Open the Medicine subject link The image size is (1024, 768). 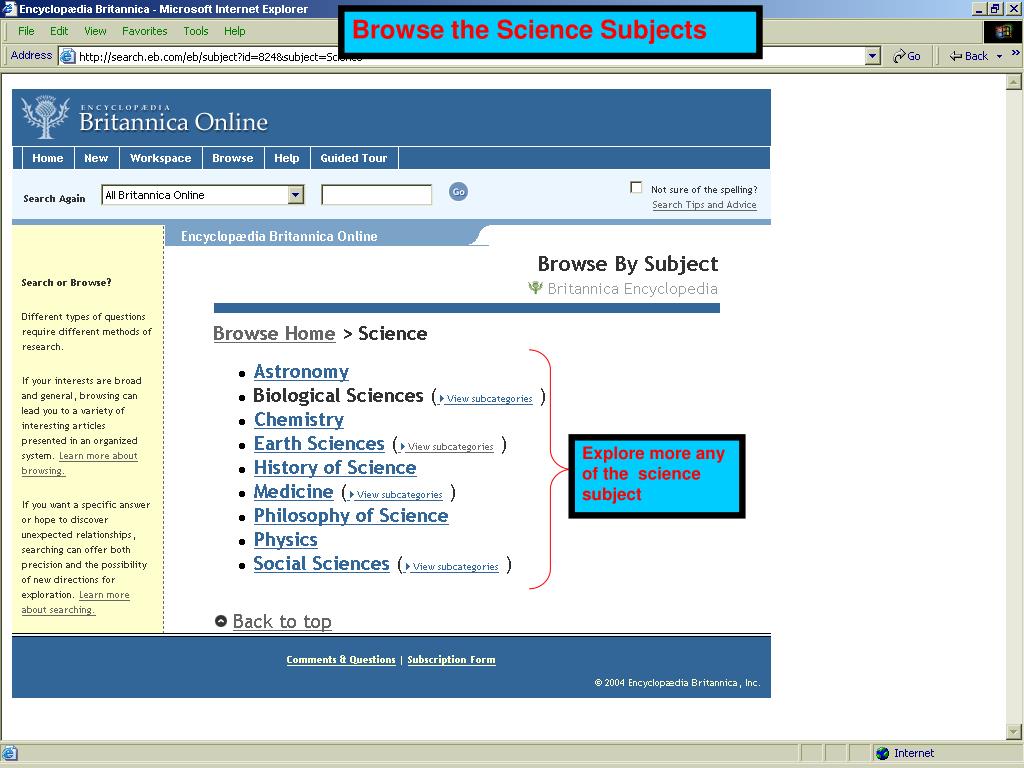293,492
